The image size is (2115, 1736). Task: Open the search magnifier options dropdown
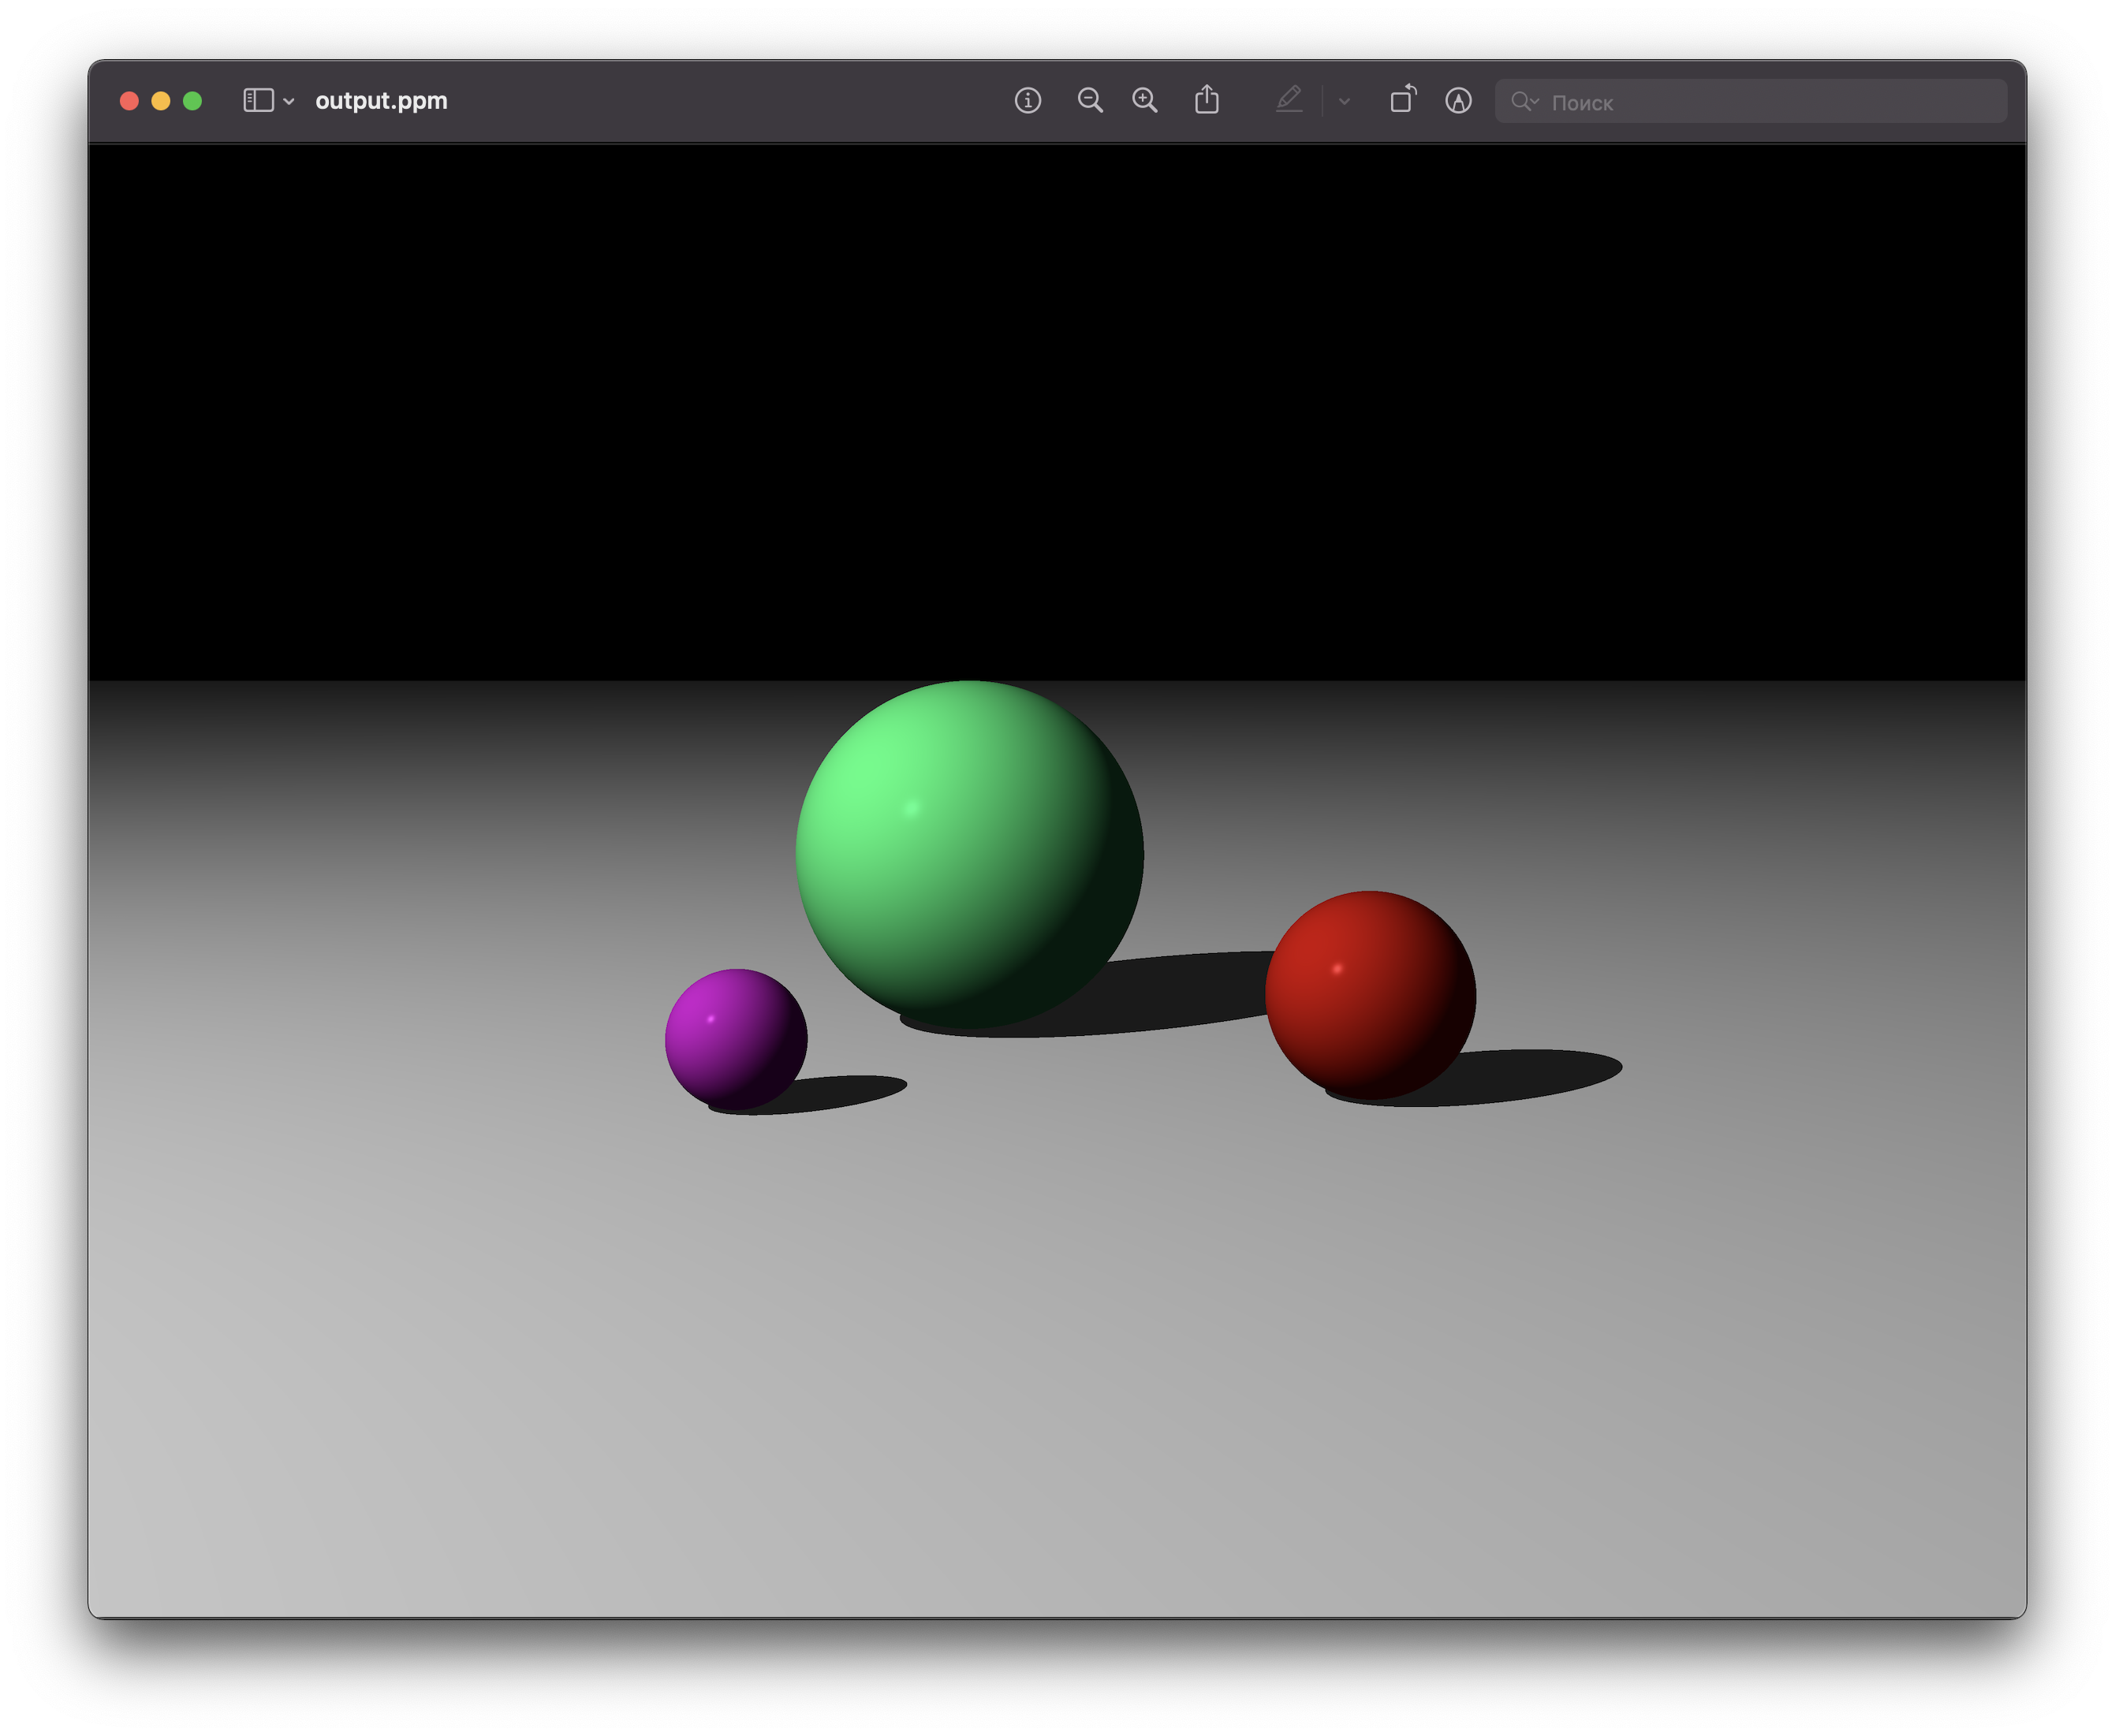[x=1524, y=102]
